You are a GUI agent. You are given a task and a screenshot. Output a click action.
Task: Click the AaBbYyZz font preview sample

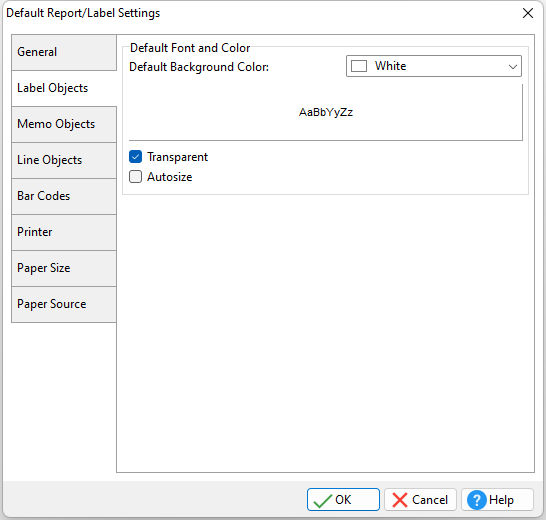pyautogui.click(x=326, y=112)
